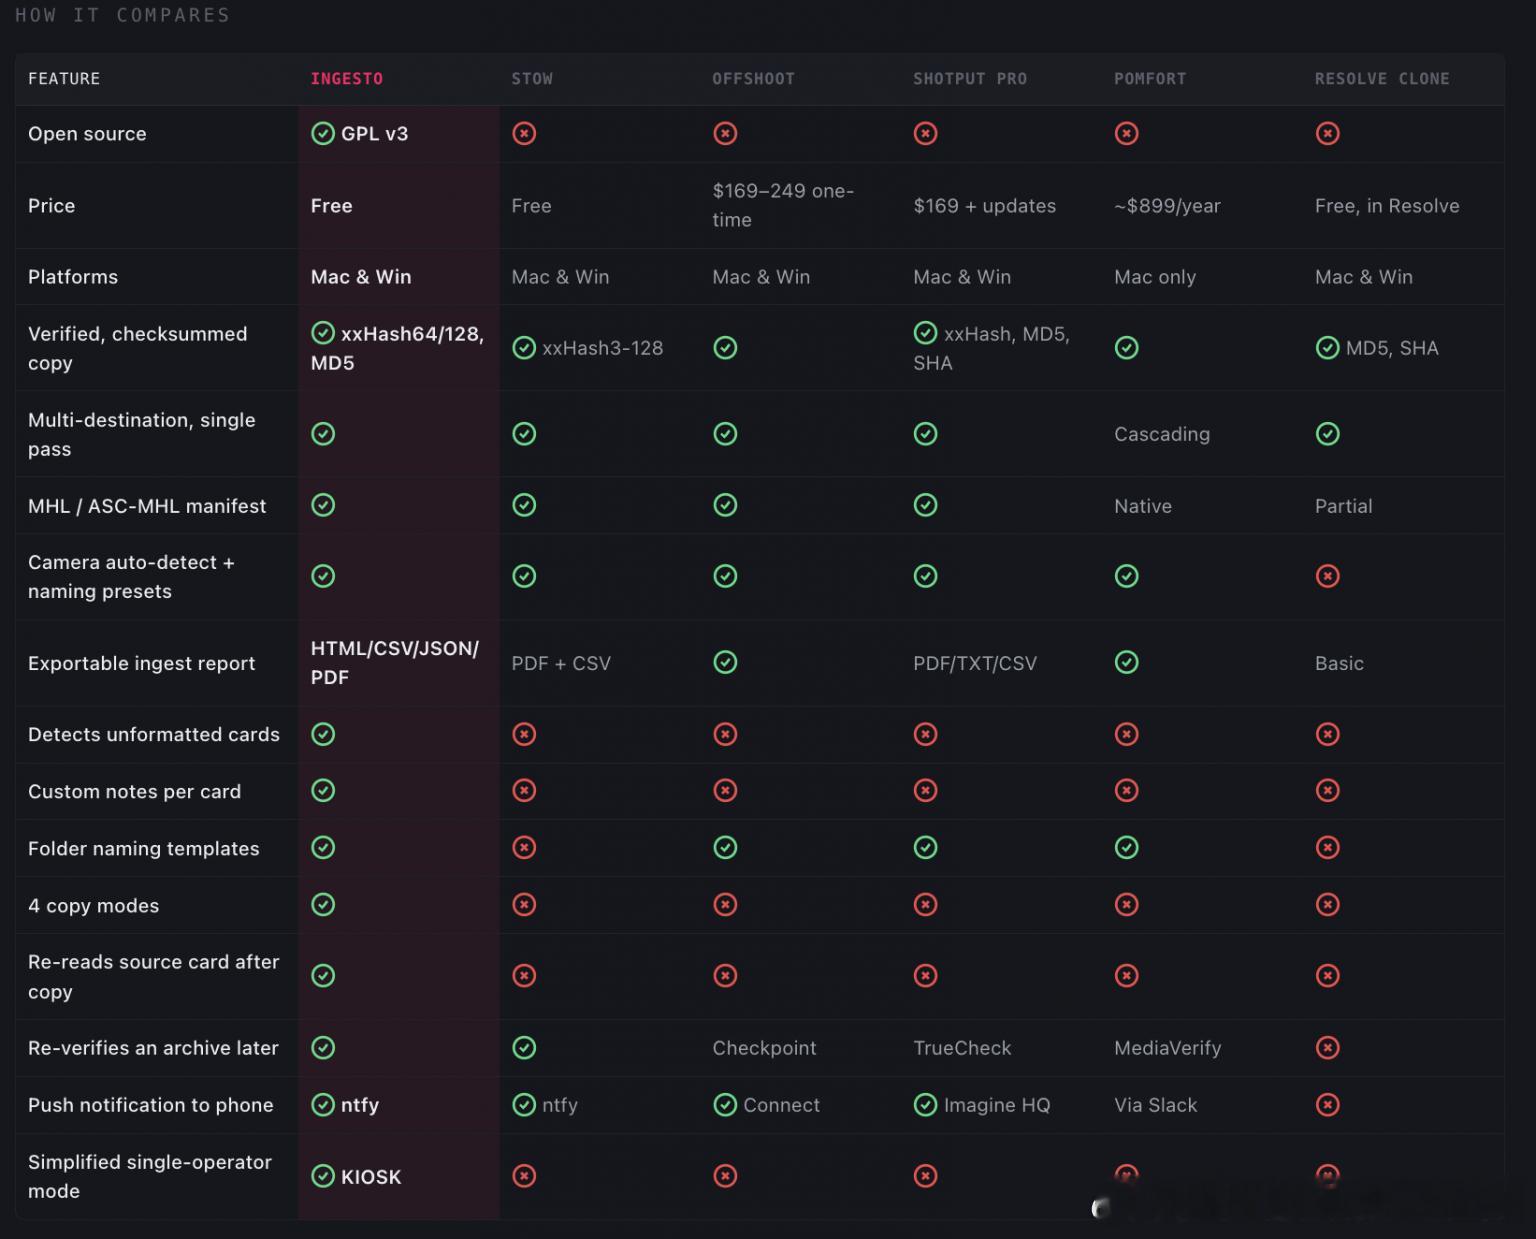Click the "HOW IT COMPARES" heading
Viewport: 1536px width, 1239px height.
[x=122, y=15]
